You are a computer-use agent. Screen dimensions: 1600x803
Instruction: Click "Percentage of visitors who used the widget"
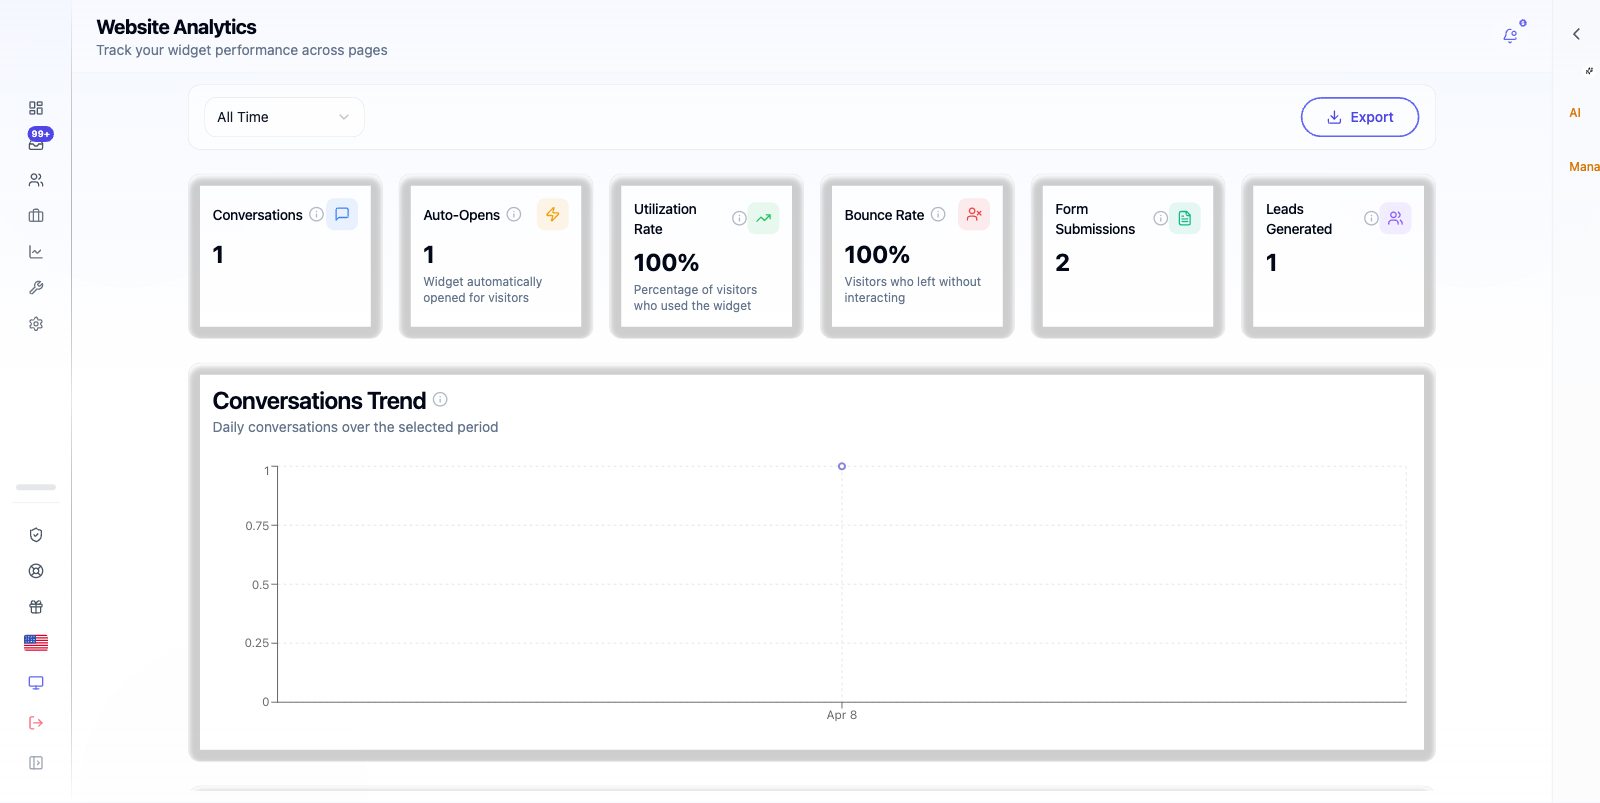[695, 298]
